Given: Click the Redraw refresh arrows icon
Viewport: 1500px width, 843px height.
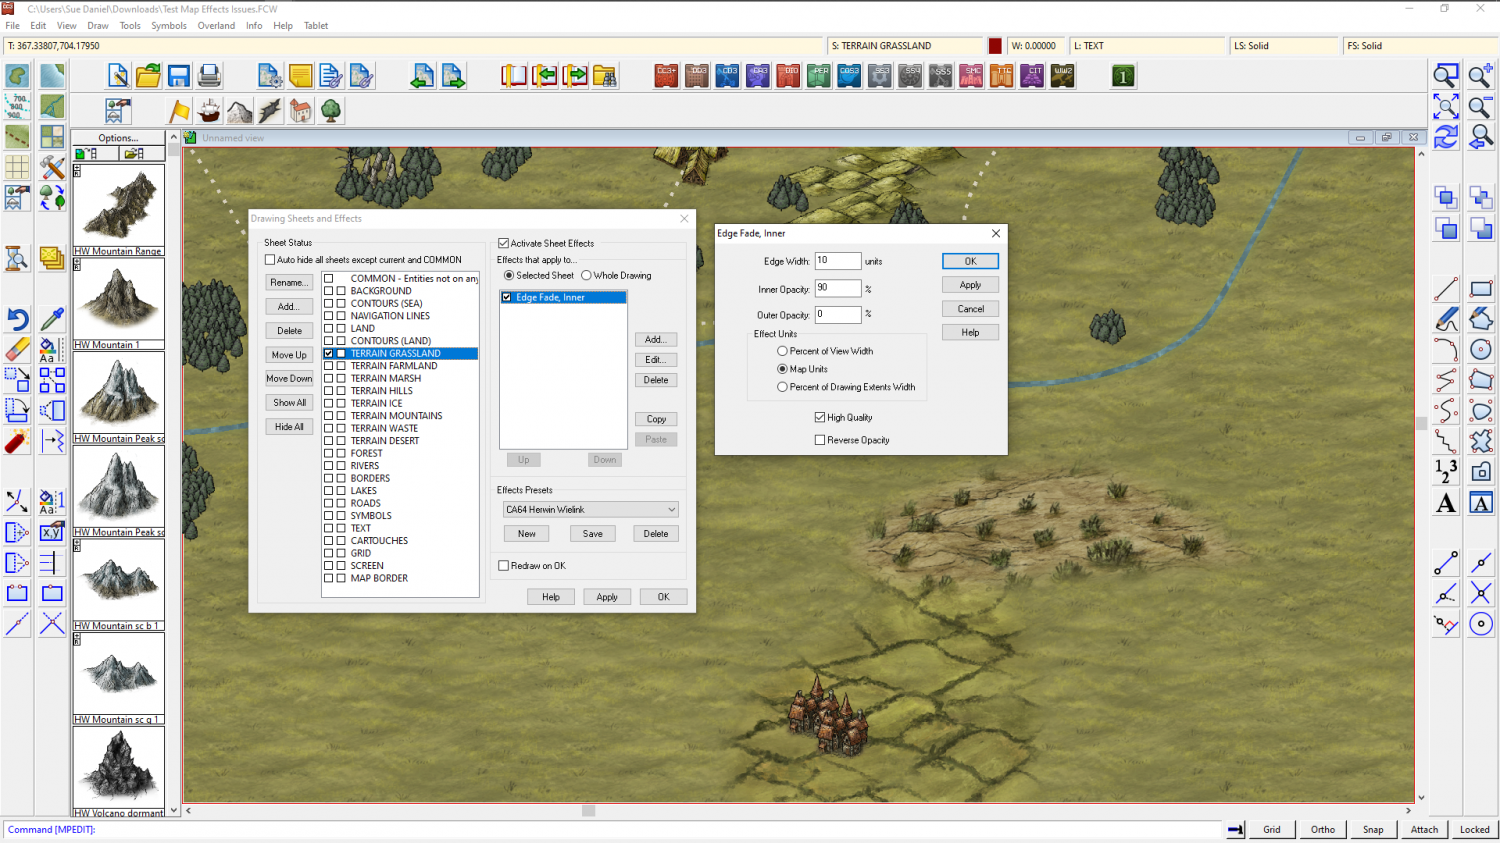Looking at the screenshot, I should tap(1446, 137).
